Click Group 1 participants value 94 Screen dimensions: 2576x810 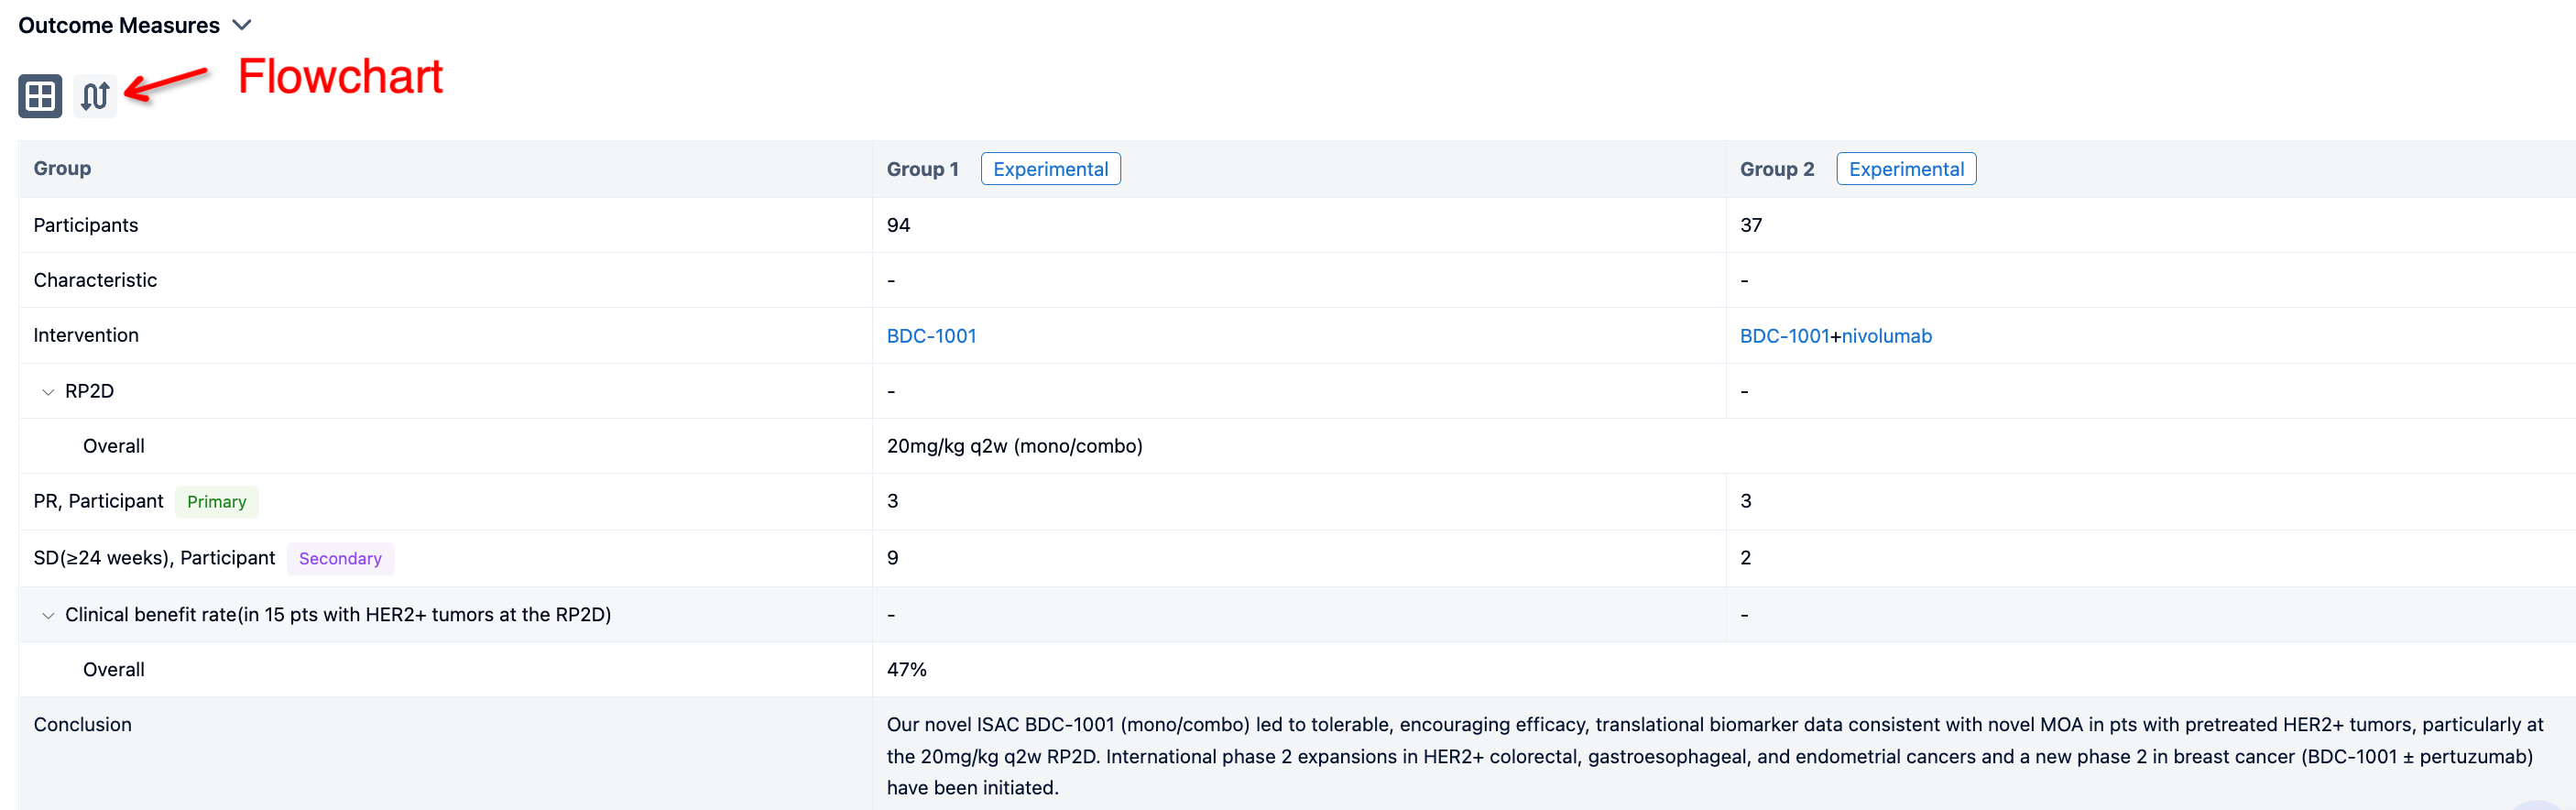click(898, 225)
